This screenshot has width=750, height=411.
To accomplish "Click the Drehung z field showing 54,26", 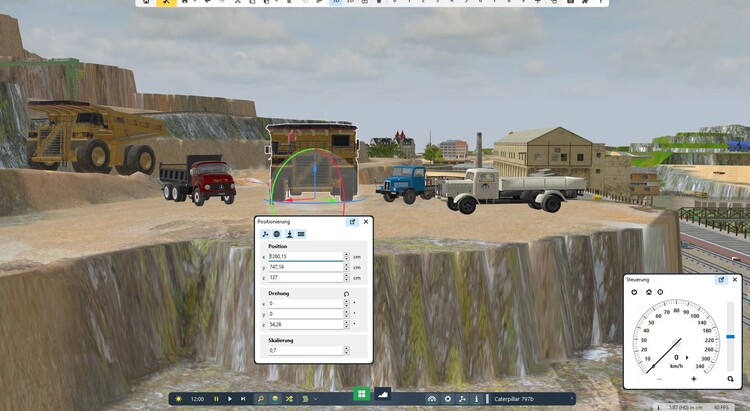I will [306, 324].
